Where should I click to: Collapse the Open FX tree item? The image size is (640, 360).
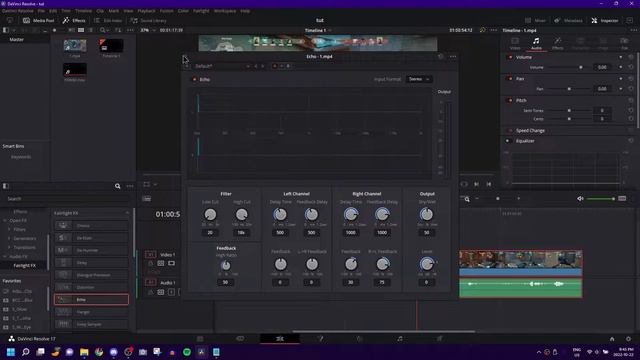[5, 220]
